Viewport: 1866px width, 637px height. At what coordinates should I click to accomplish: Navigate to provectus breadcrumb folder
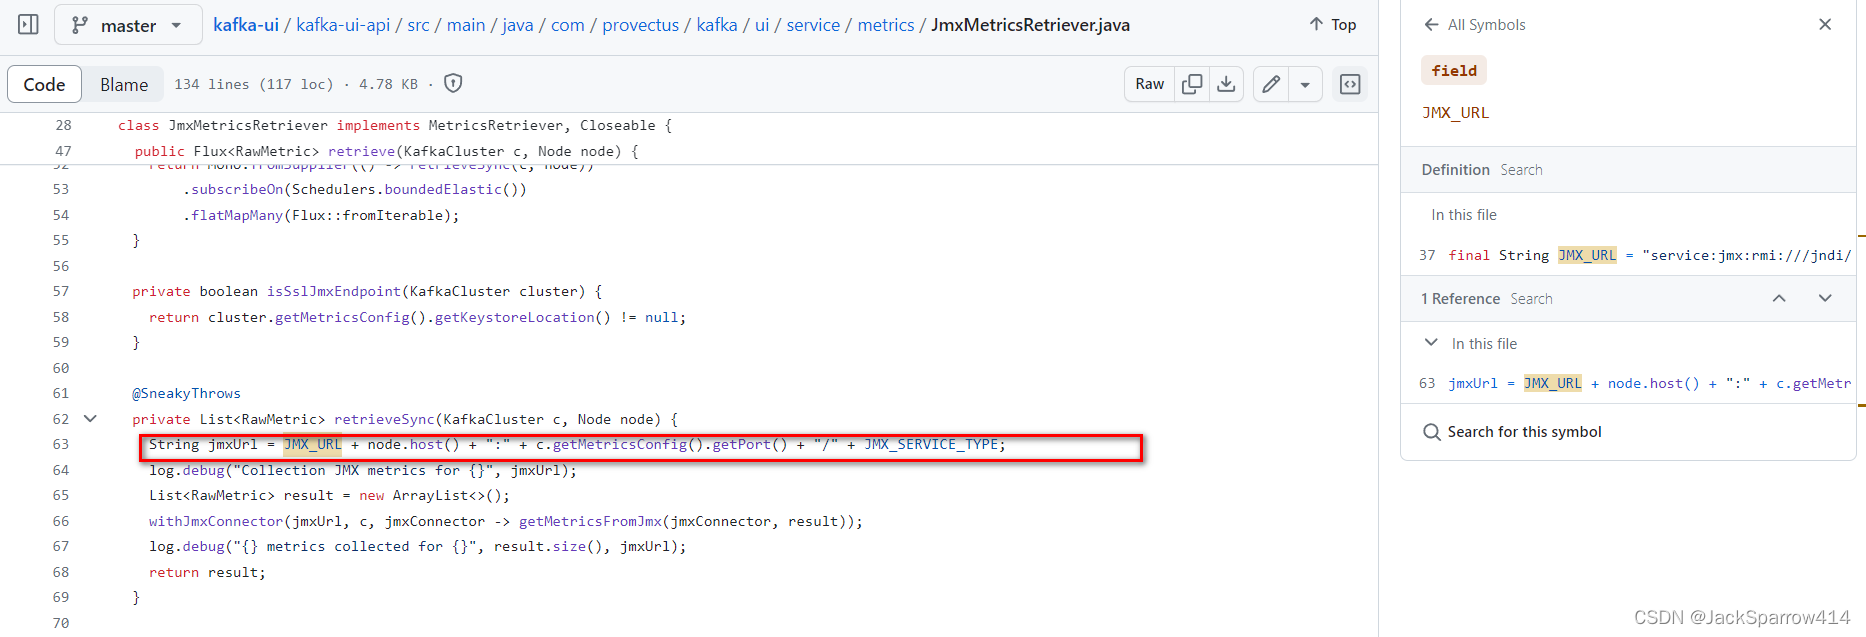click(641, 25)
